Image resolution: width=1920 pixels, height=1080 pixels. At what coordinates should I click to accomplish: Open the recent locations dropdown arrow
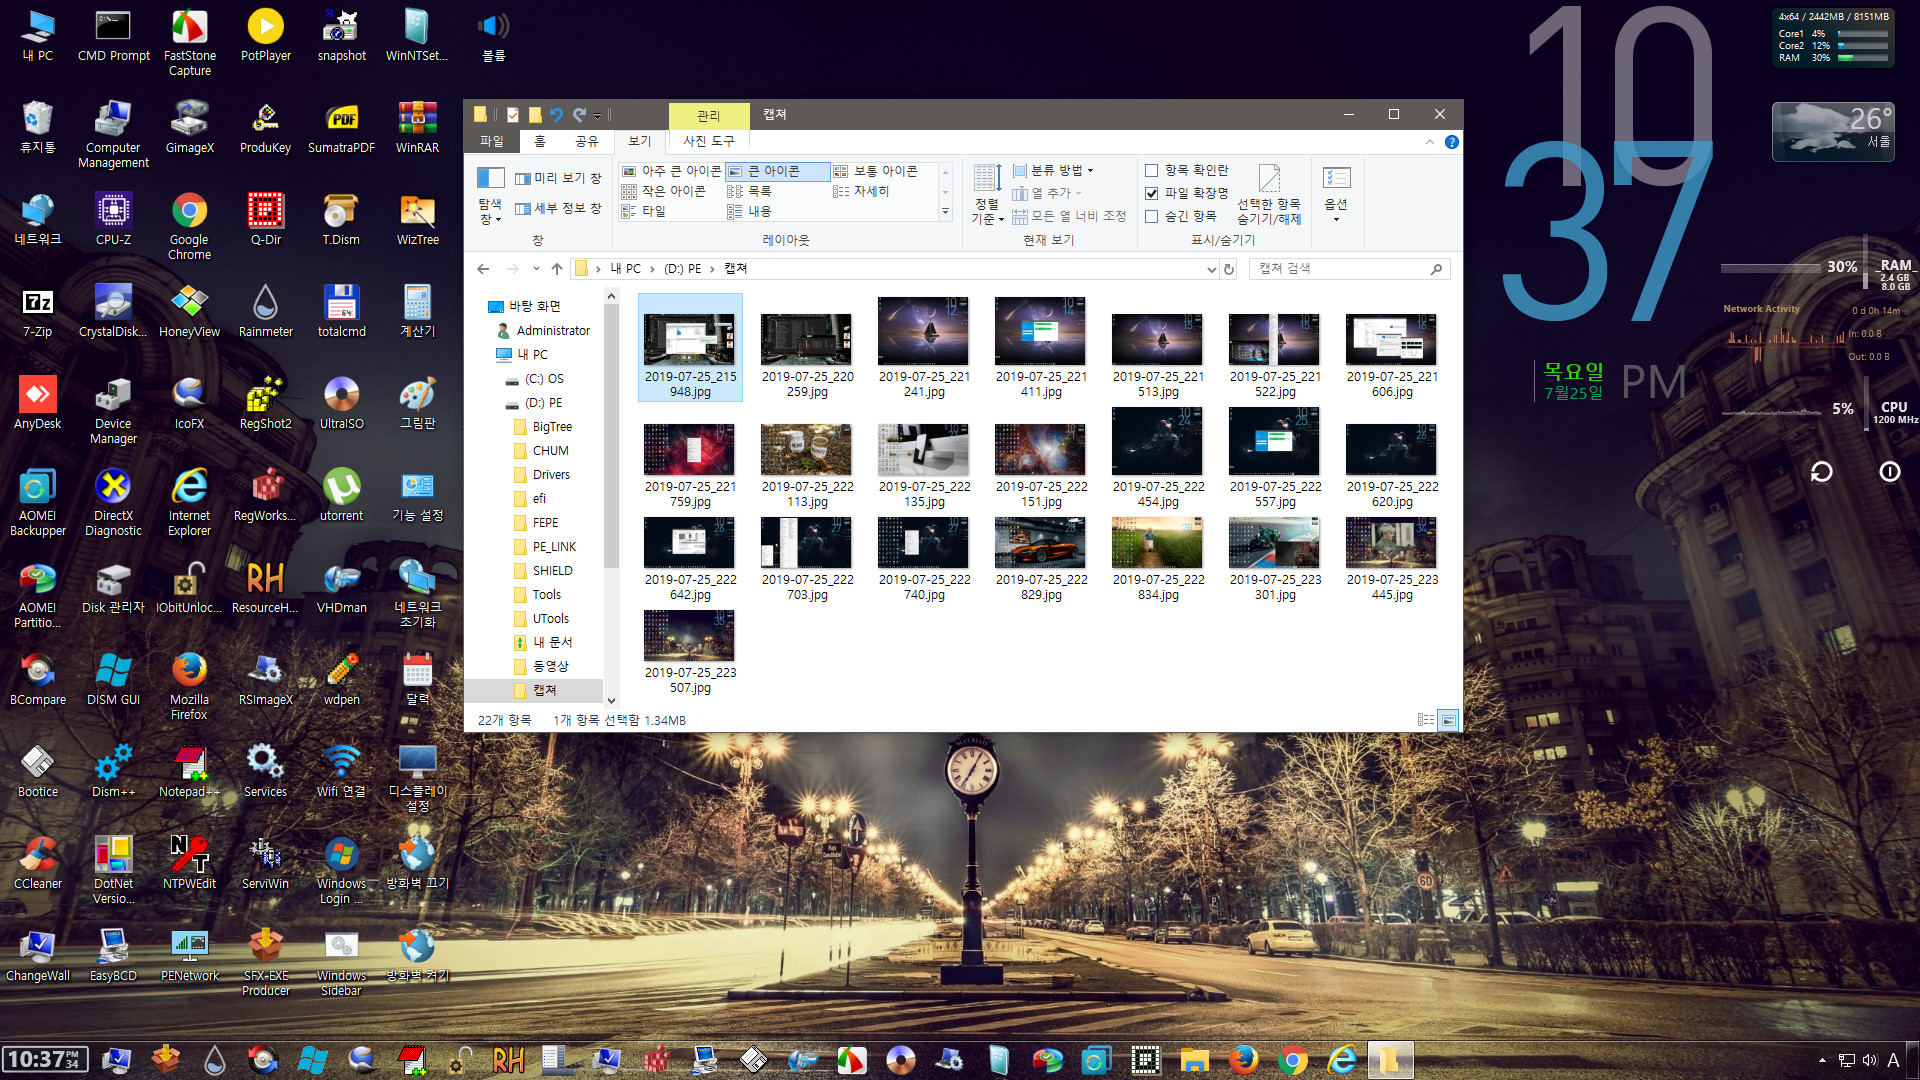(x=536, y=269)
